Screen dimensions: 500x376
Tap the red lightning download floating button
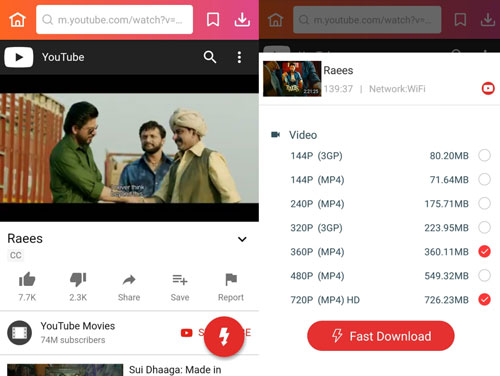pos(224,336)
